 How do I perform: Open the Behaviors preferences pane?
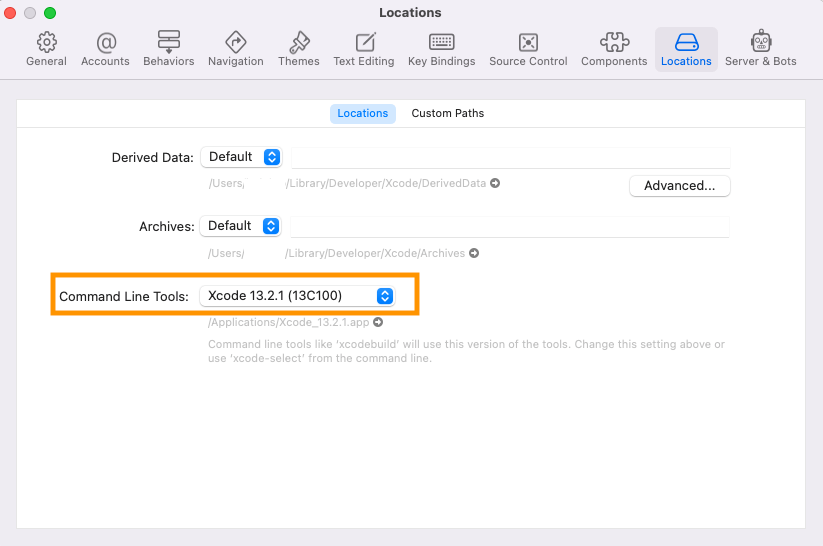click(x=168, y=49)
